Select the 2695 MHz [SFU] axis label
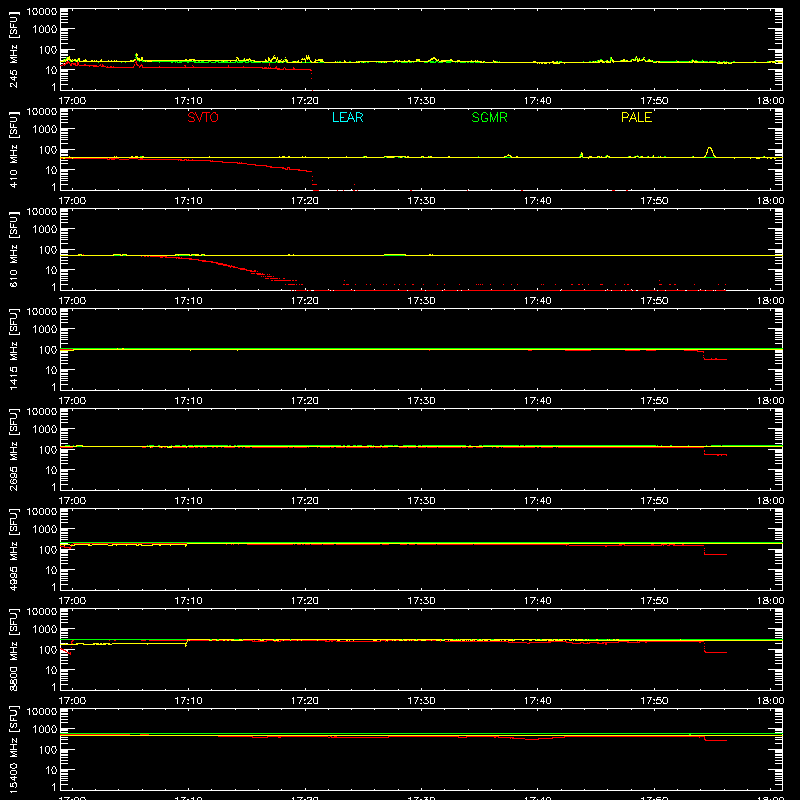The width and height of the screenshot is (800, 800). [x=14, y=449]
